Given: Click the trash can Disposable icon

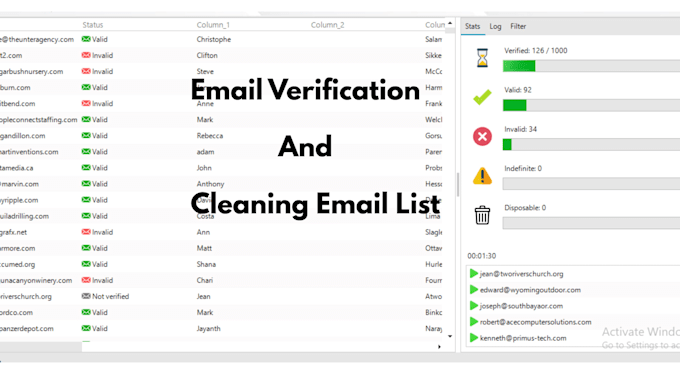Looking at the screenshot, I should pyautogui.click(x=482, y=215).
